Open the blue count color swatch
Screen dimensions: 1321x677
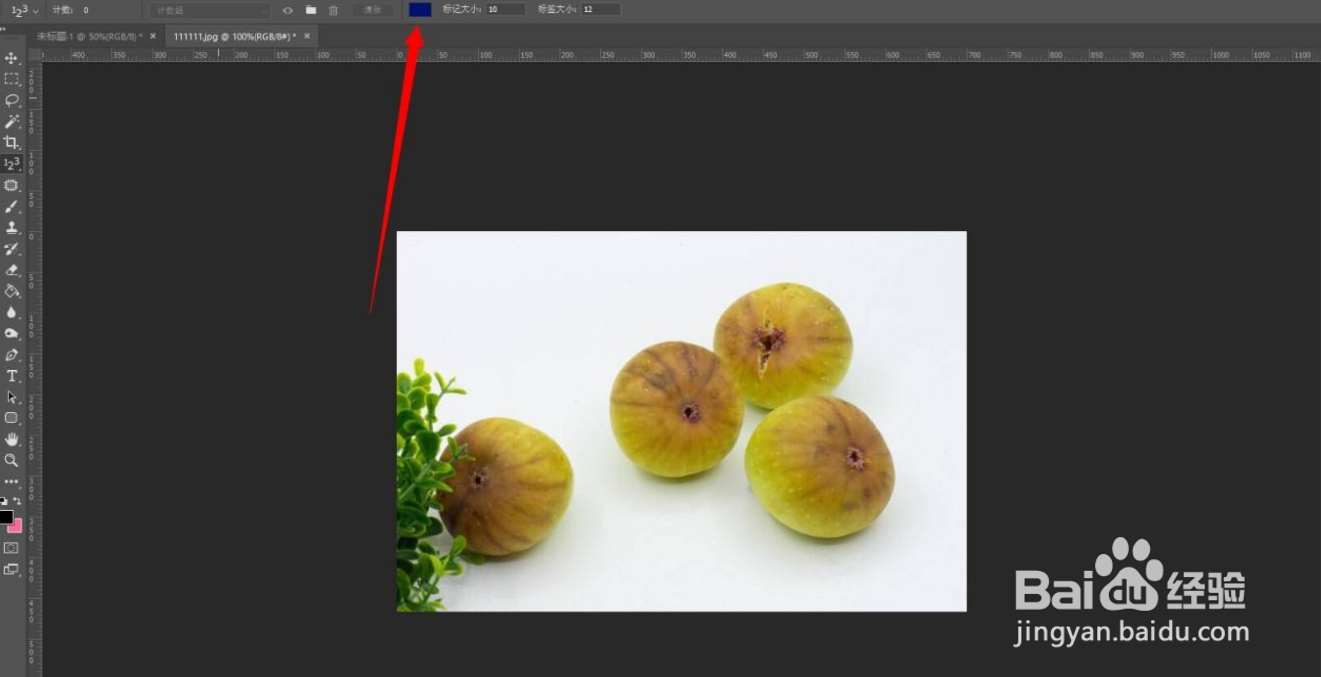(420, 9)
